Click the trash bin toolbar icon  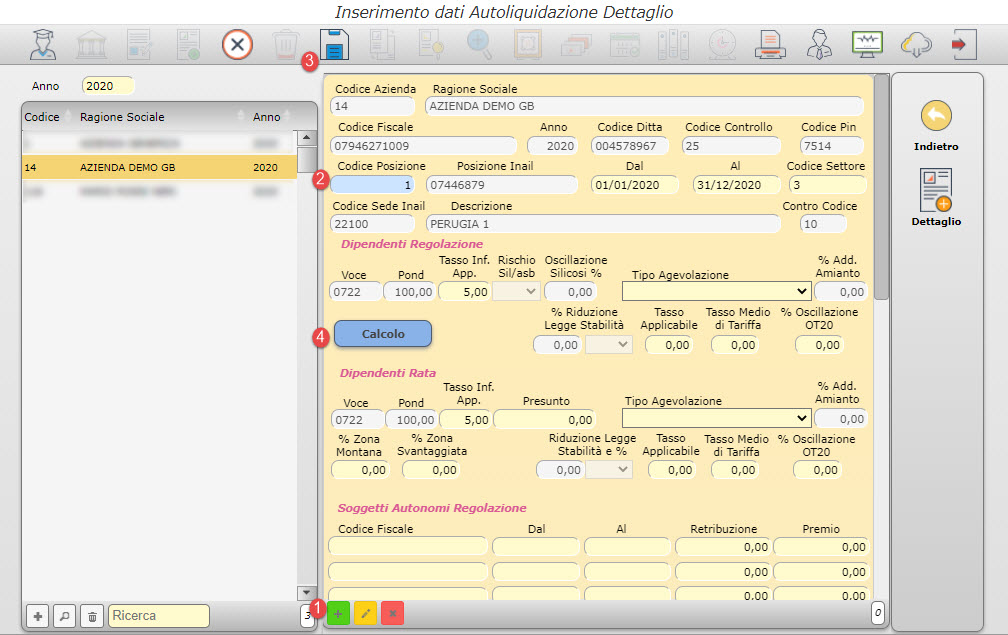pyautogui.click(x=285, y=44)
